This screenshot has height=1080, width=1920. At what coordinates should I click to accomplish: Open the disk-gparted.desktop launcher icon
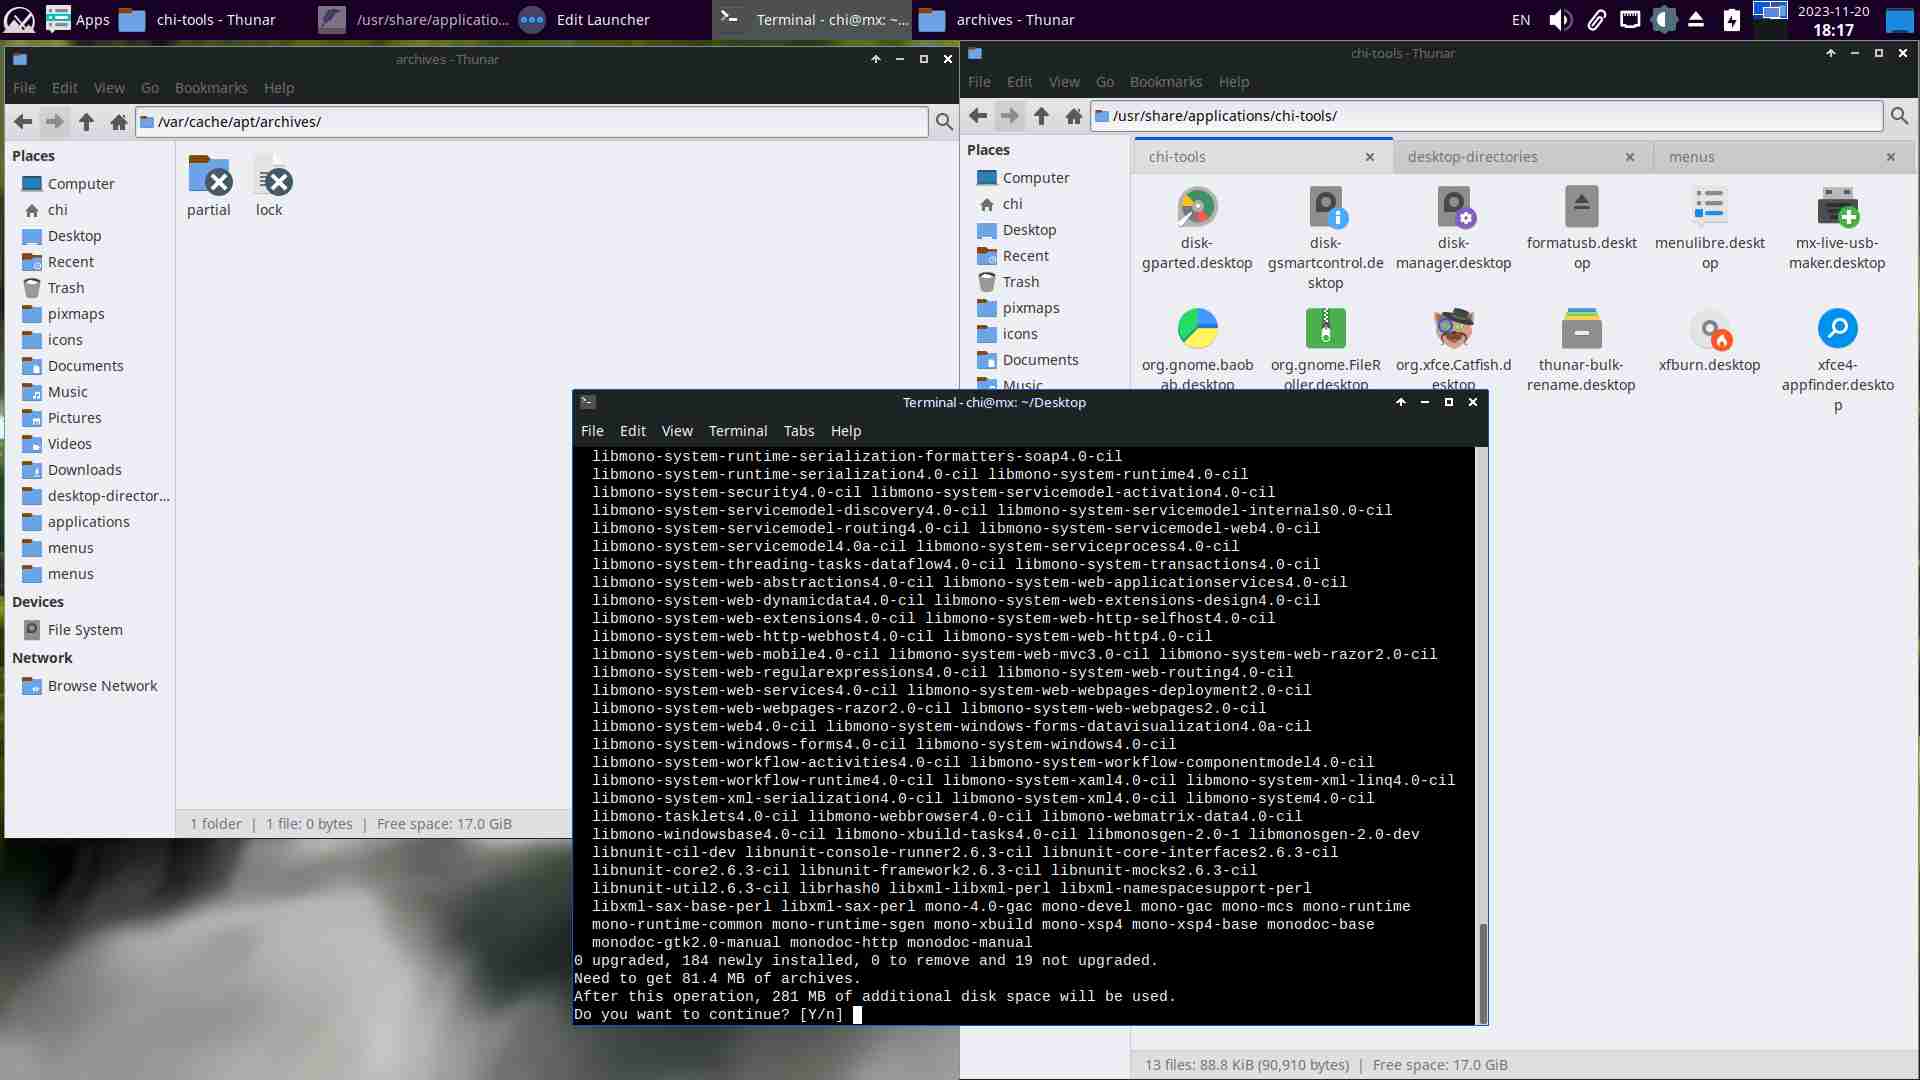point(1197,208)
